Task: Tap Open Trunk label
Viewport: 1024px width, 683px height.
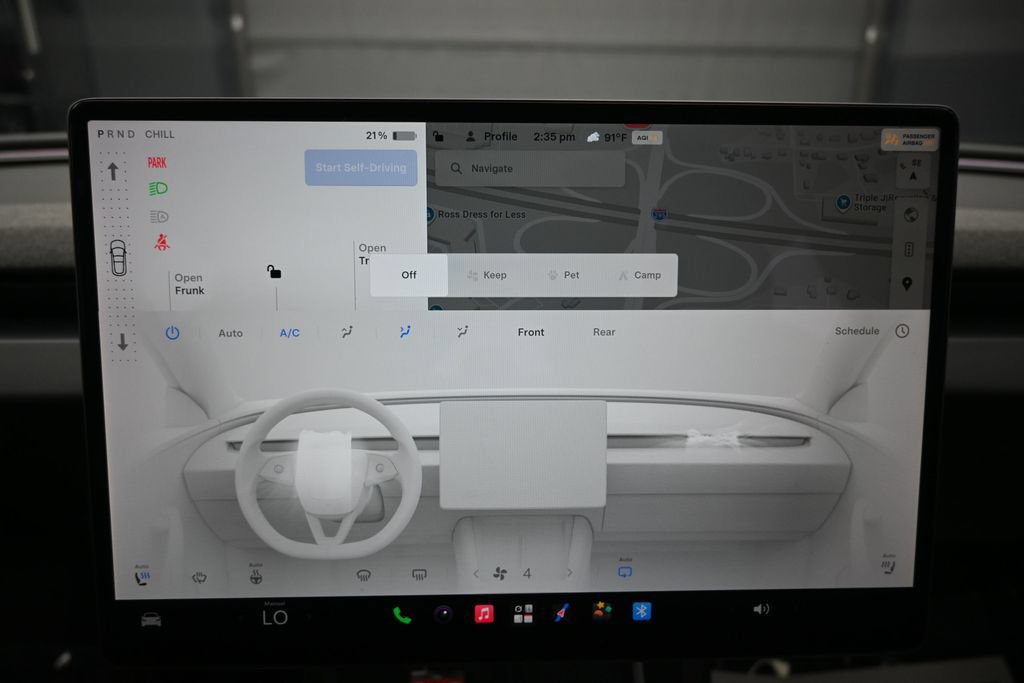Action: 372,254
